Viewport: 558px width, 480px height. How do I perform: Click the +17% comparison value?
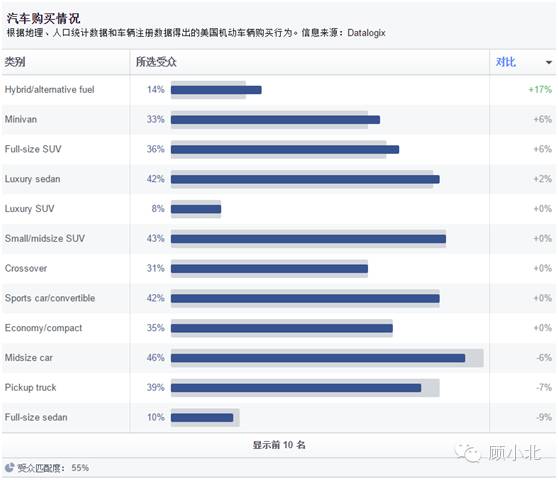tap(540, 89)
